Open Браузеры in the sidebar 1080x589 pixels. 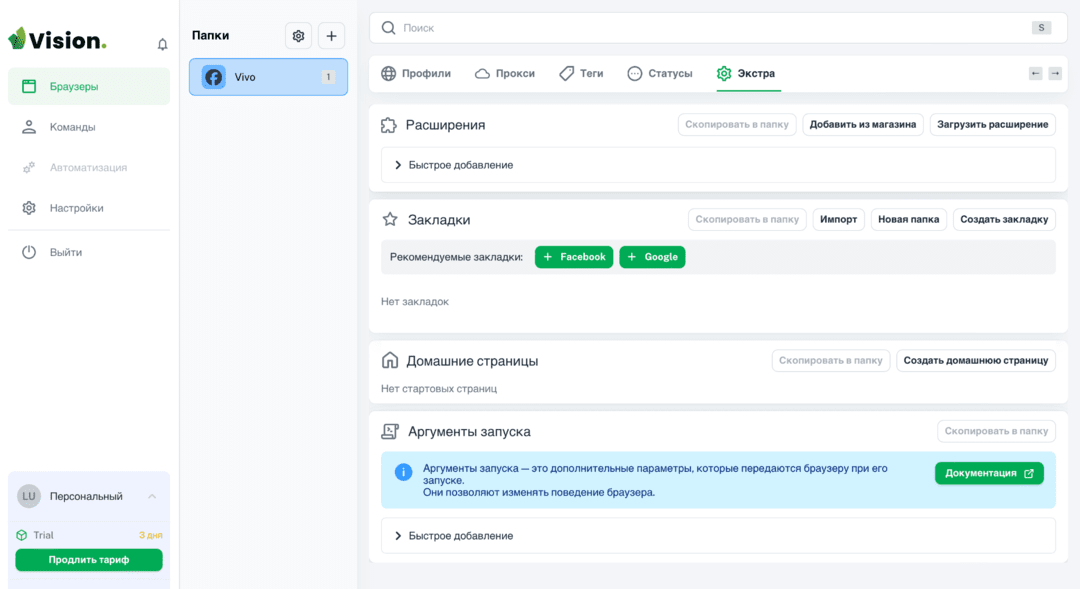pyautogui.click(x=89, y=86)
